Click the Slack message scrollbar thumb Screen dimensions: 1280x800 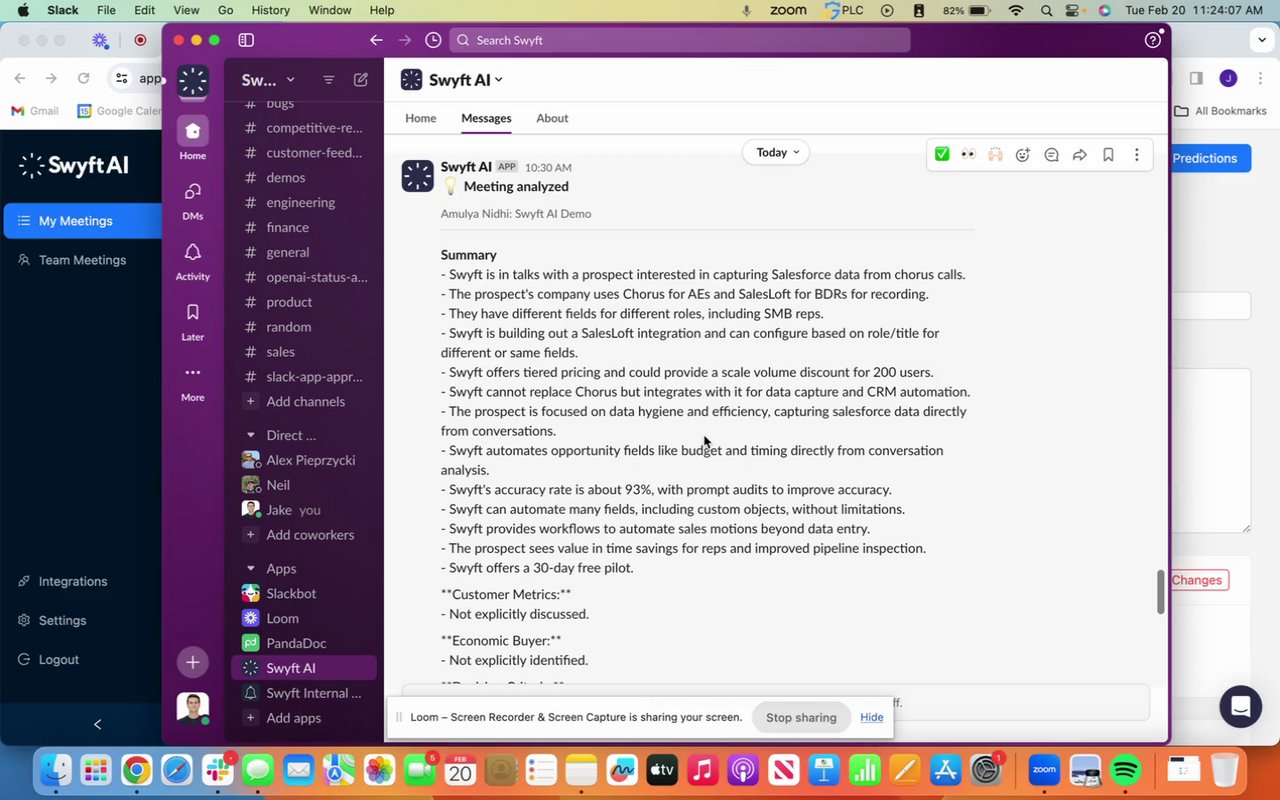(1161, 592)
